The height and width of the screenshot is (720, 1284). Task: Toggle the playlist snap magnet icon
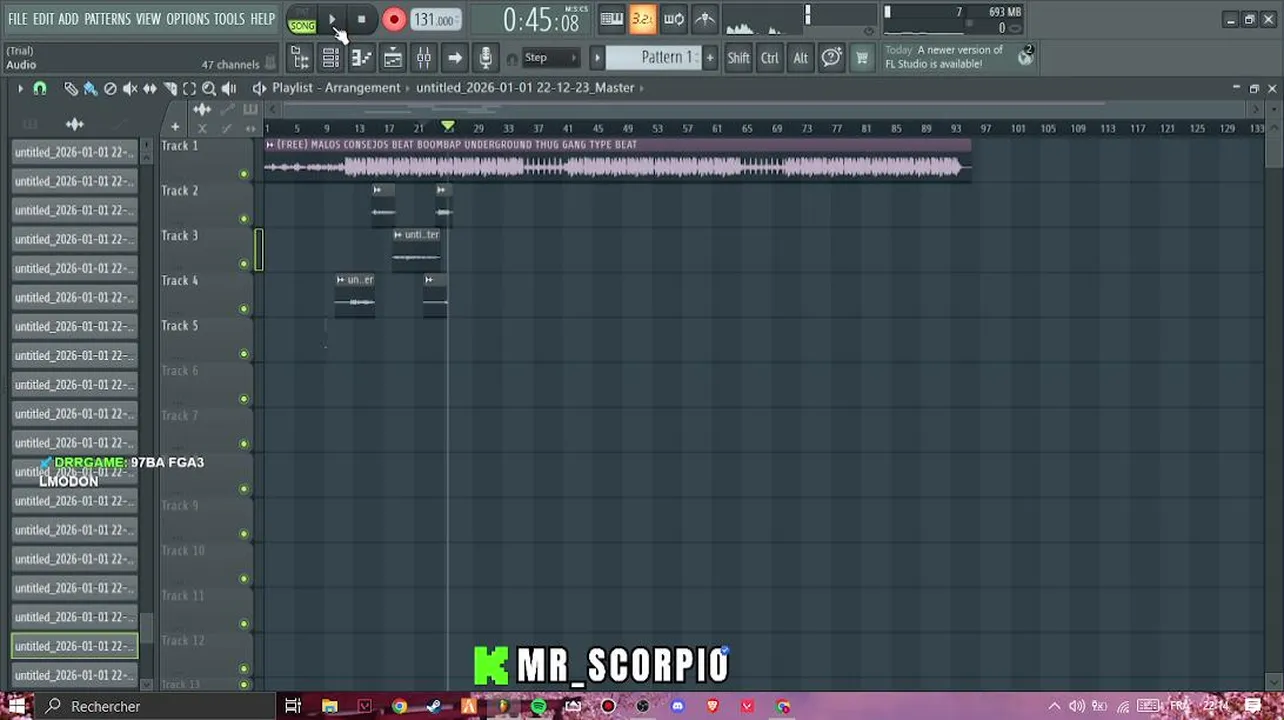[40, 88]
